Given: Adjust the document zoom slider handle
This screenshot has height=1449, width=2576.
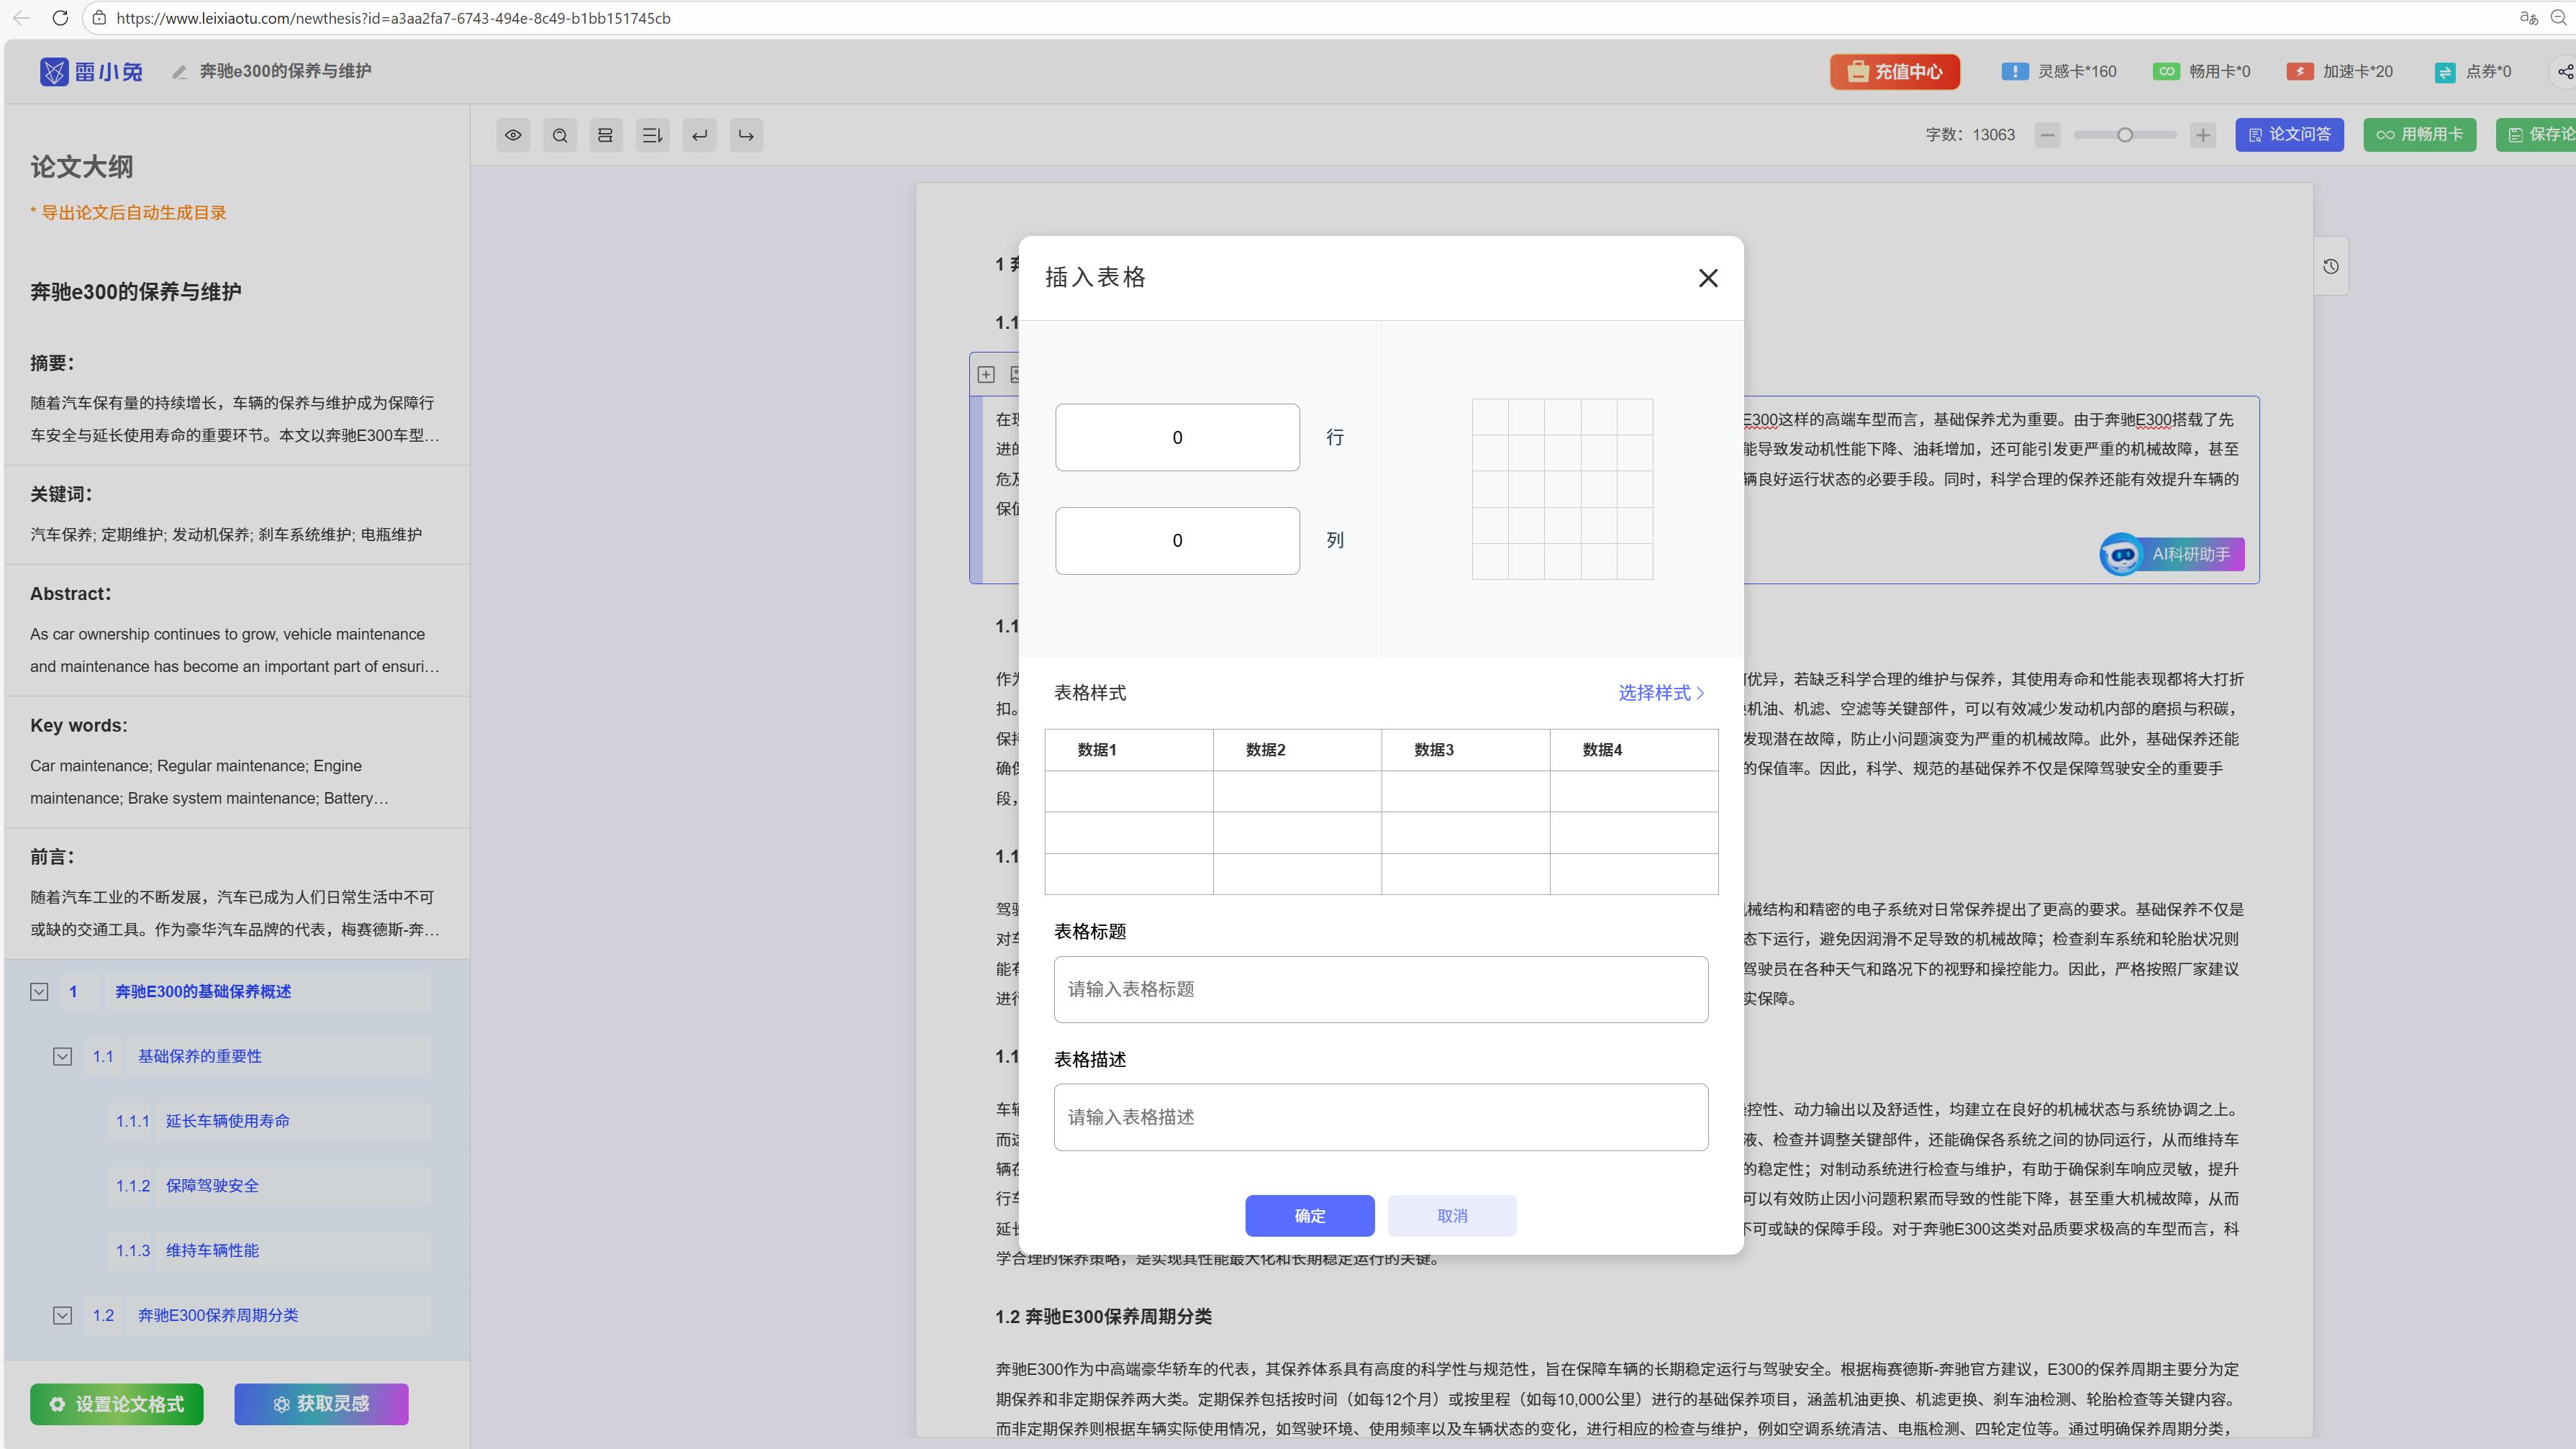Looking at the screenshot, I should tap(2125, 135).
